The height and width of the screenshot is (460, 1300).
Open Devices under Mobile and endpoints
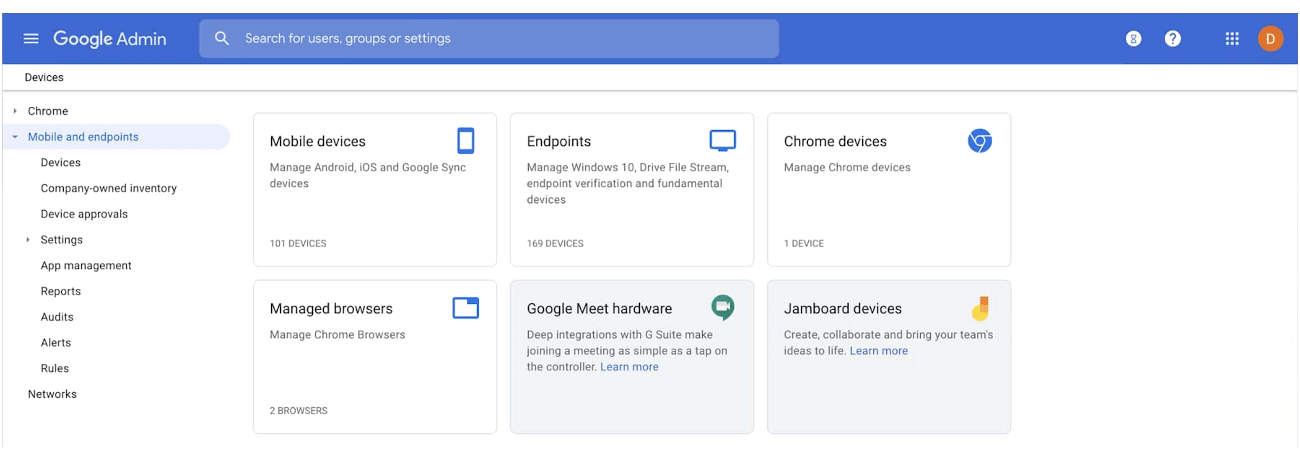(x=61, y=163)
